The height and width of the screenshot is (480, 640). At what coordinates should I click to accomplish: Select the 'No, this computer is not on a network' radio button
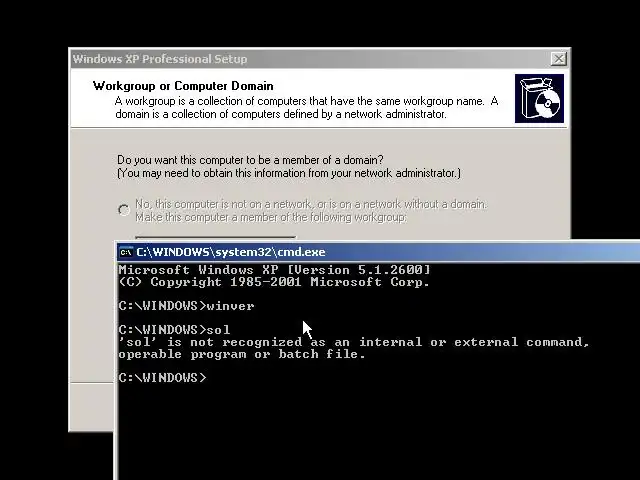[x=124, y=210]
